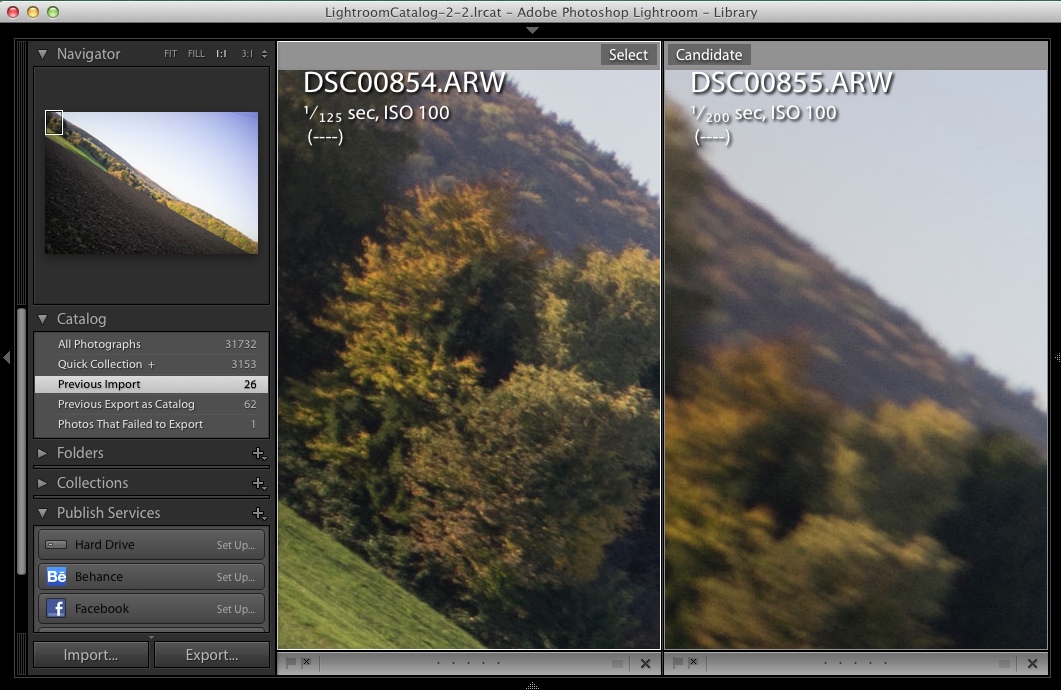Click the DSC00854.ARW Select photo

[x=469, y=359]
